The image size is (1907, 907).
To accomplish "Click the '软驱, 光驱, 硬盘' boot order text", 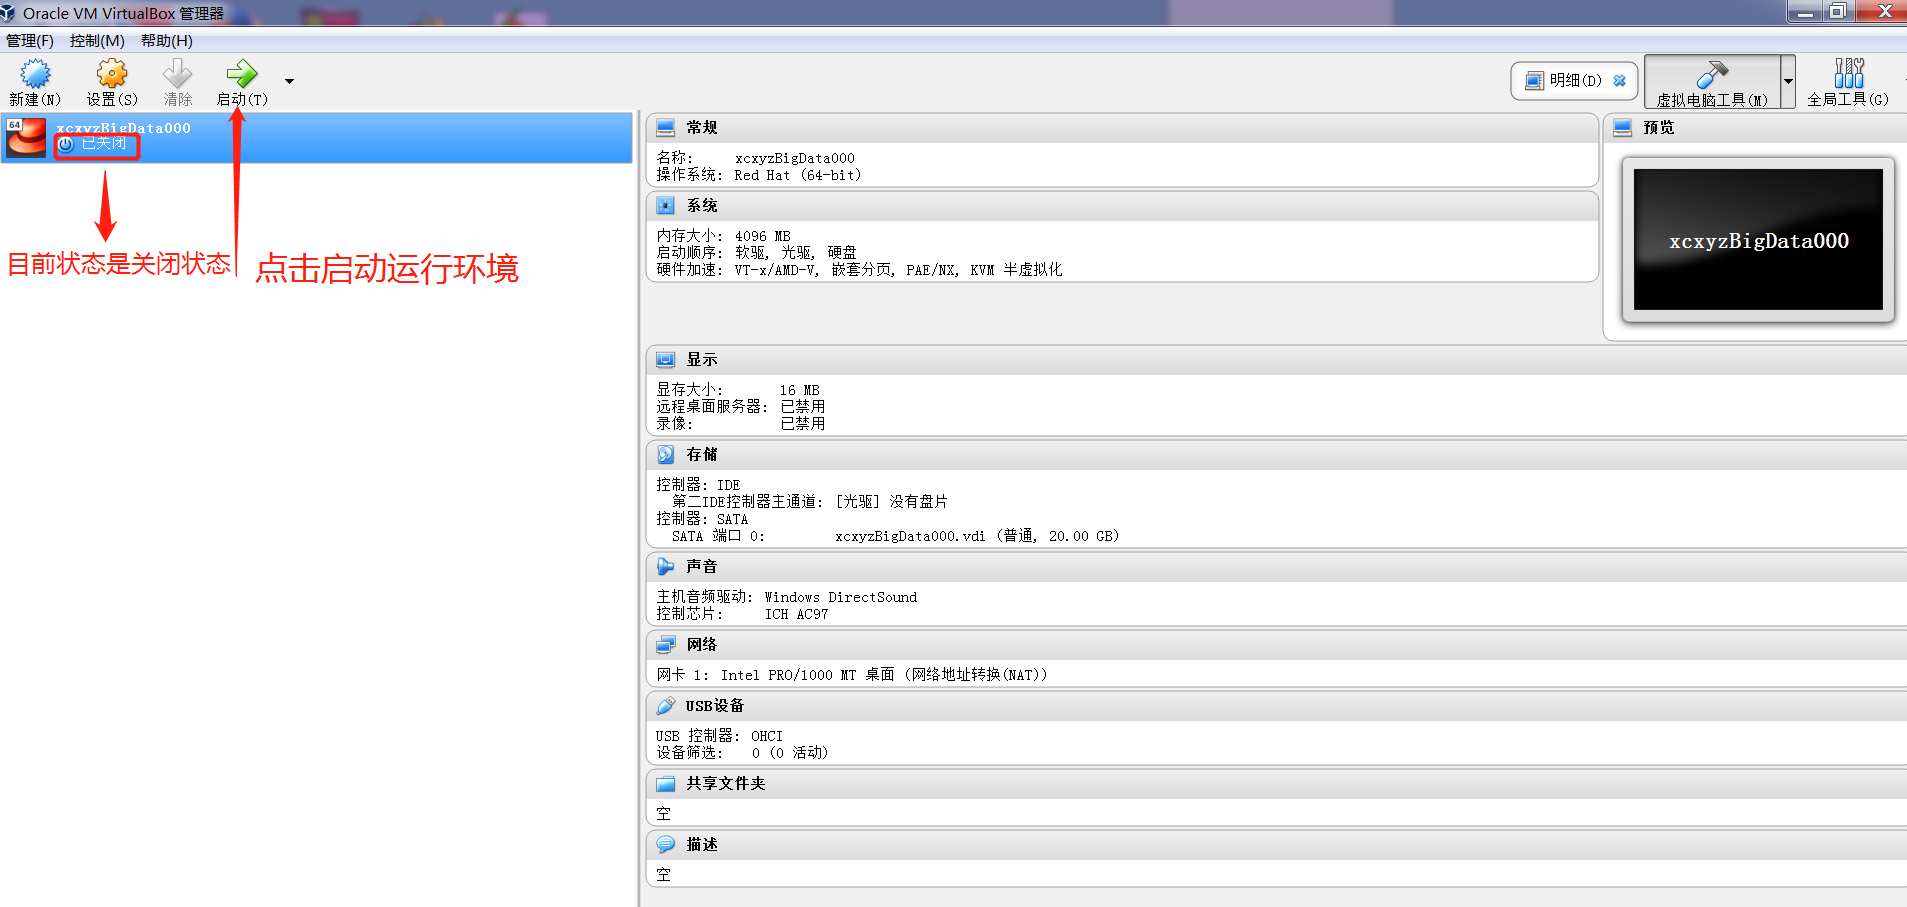I will point(796,253).
